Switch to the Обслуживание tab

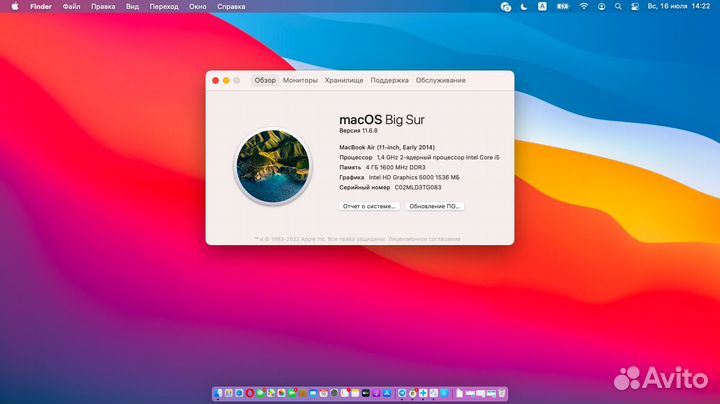(x=440, y=80)
